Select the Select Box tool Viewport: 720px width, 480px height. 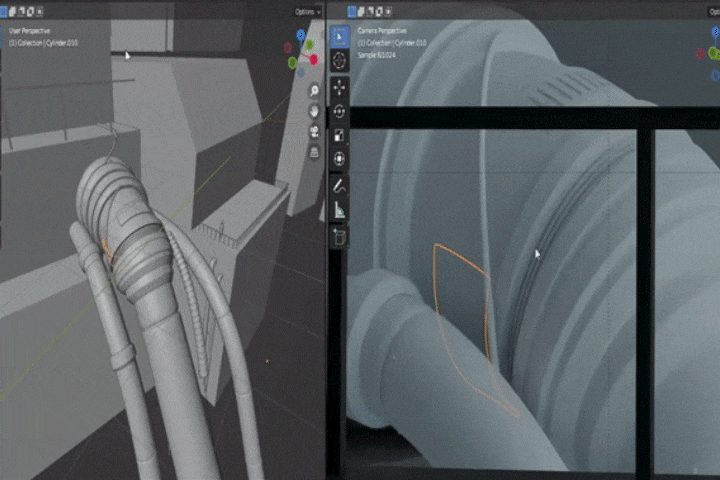click(x=339, y=37)
